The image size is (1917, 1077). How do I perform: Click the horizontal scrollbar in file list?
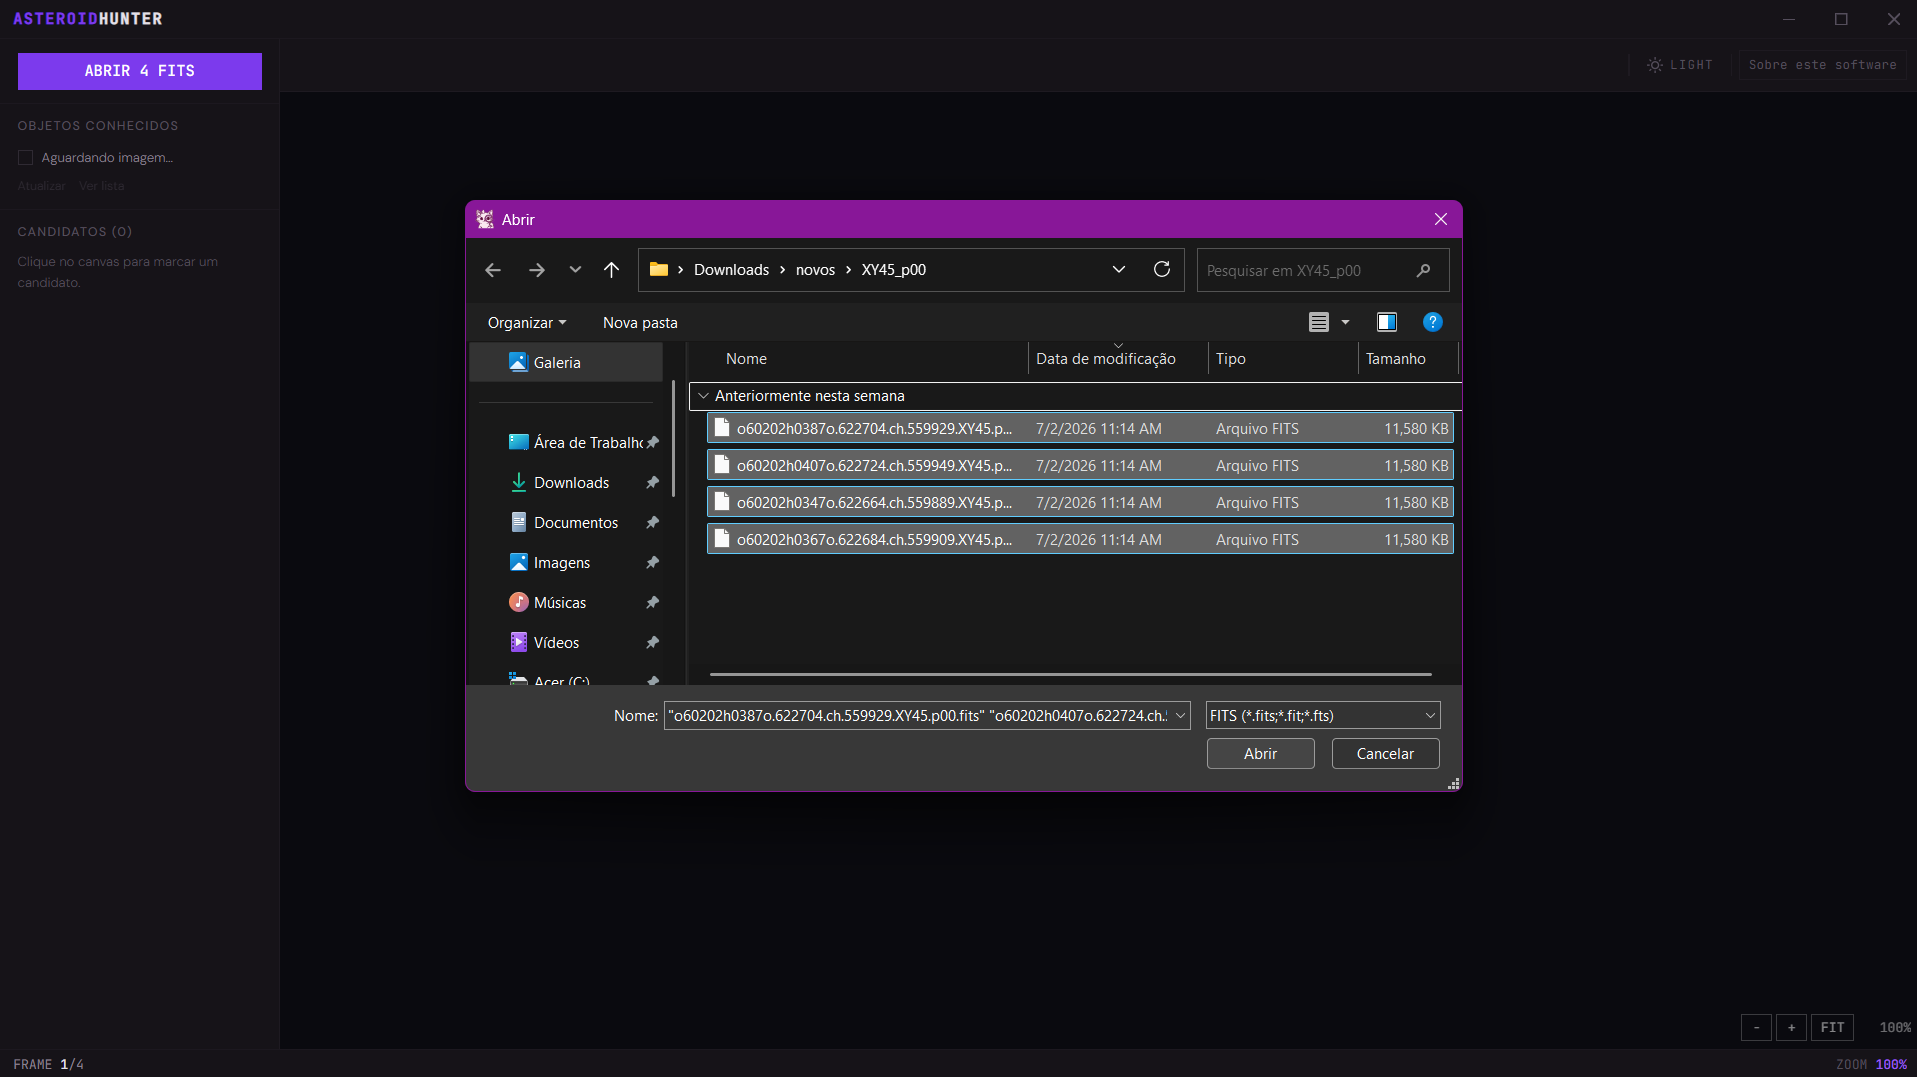click(1070, 674)
